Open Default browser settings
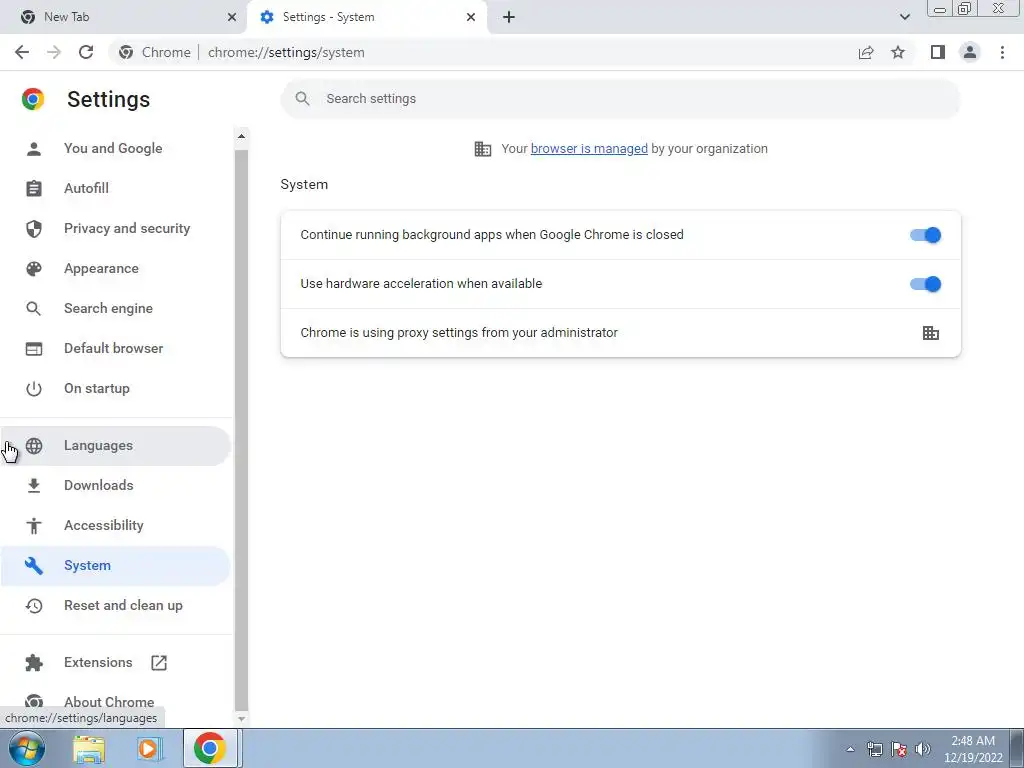 pyautogui.click(x=114, y=348)
